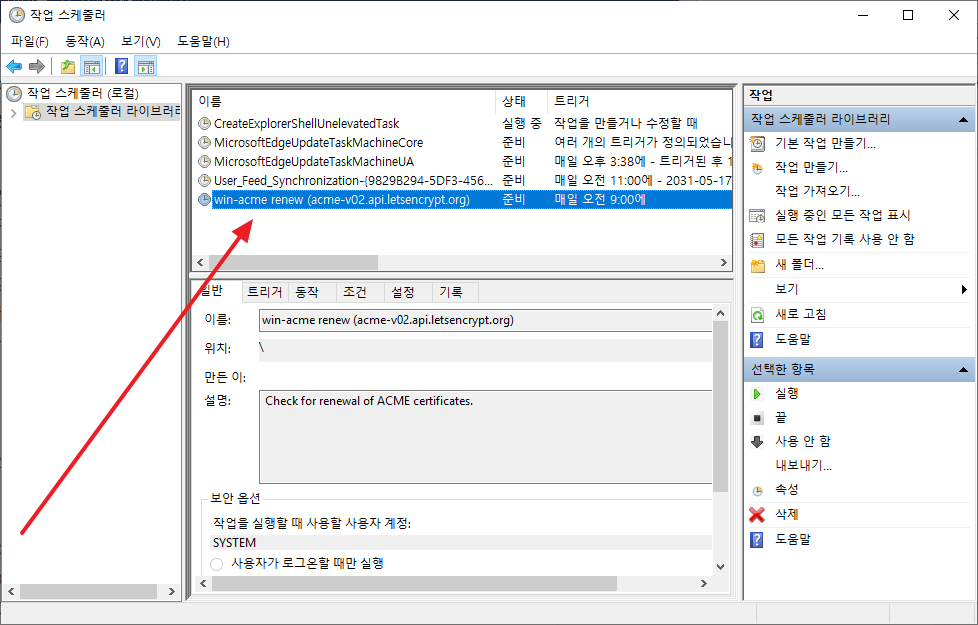Click the red 삭제 X icon
The height and width of the screenshot is (625, 978).
point(757,515)
